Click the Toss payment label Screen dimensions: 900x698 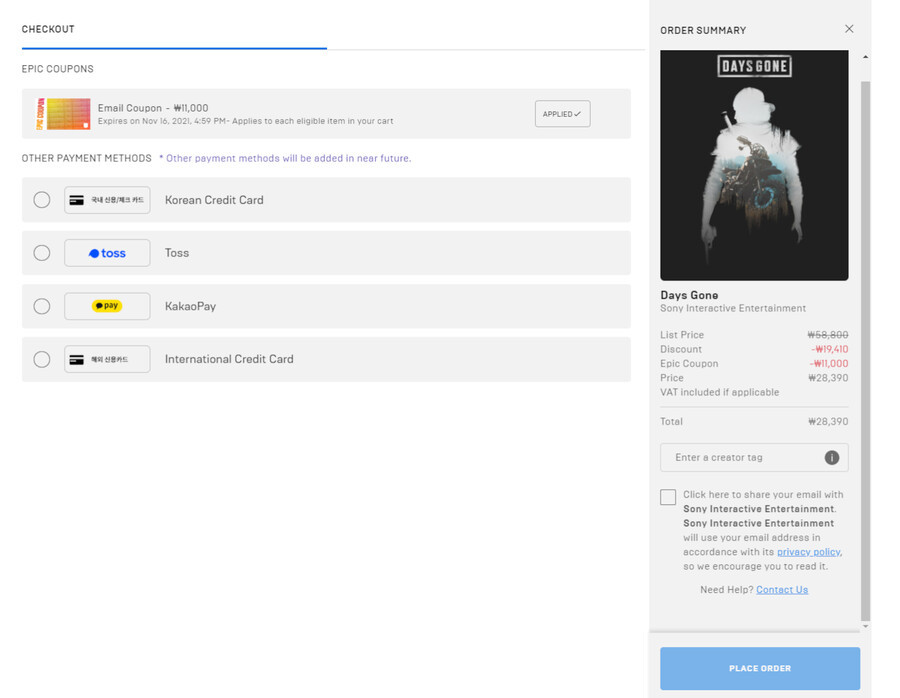click(x=177, y=253)
